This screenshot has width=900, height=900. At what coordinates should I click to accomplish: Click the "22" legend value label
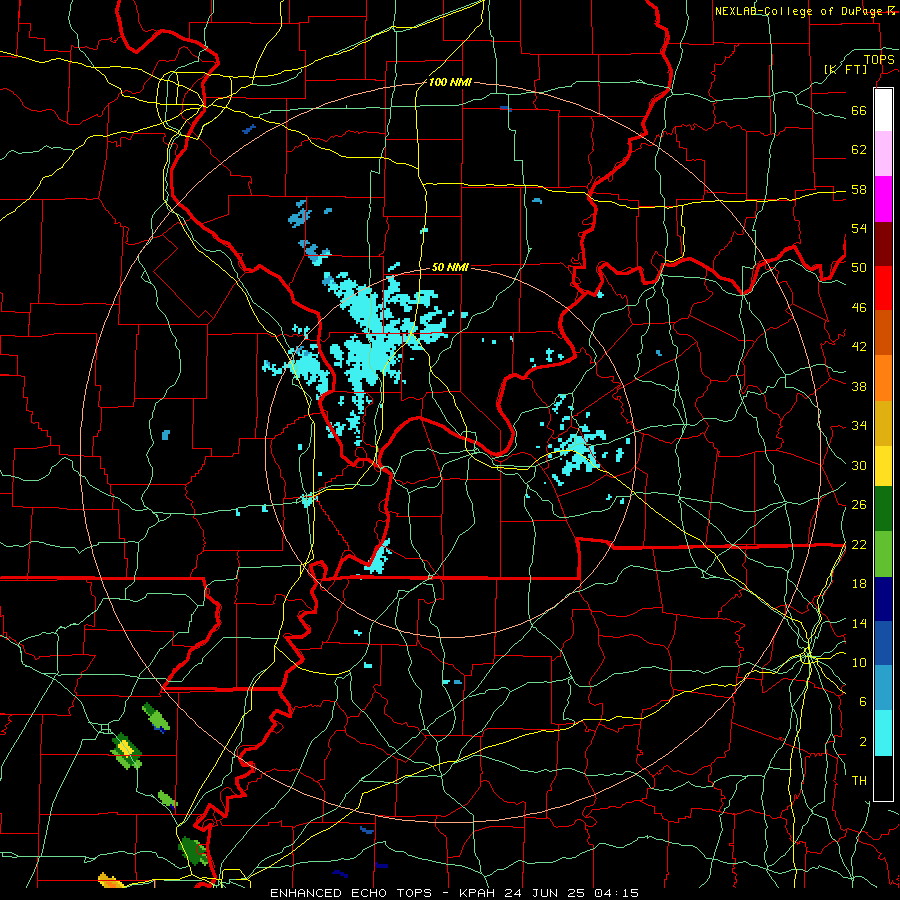(859, 545)
